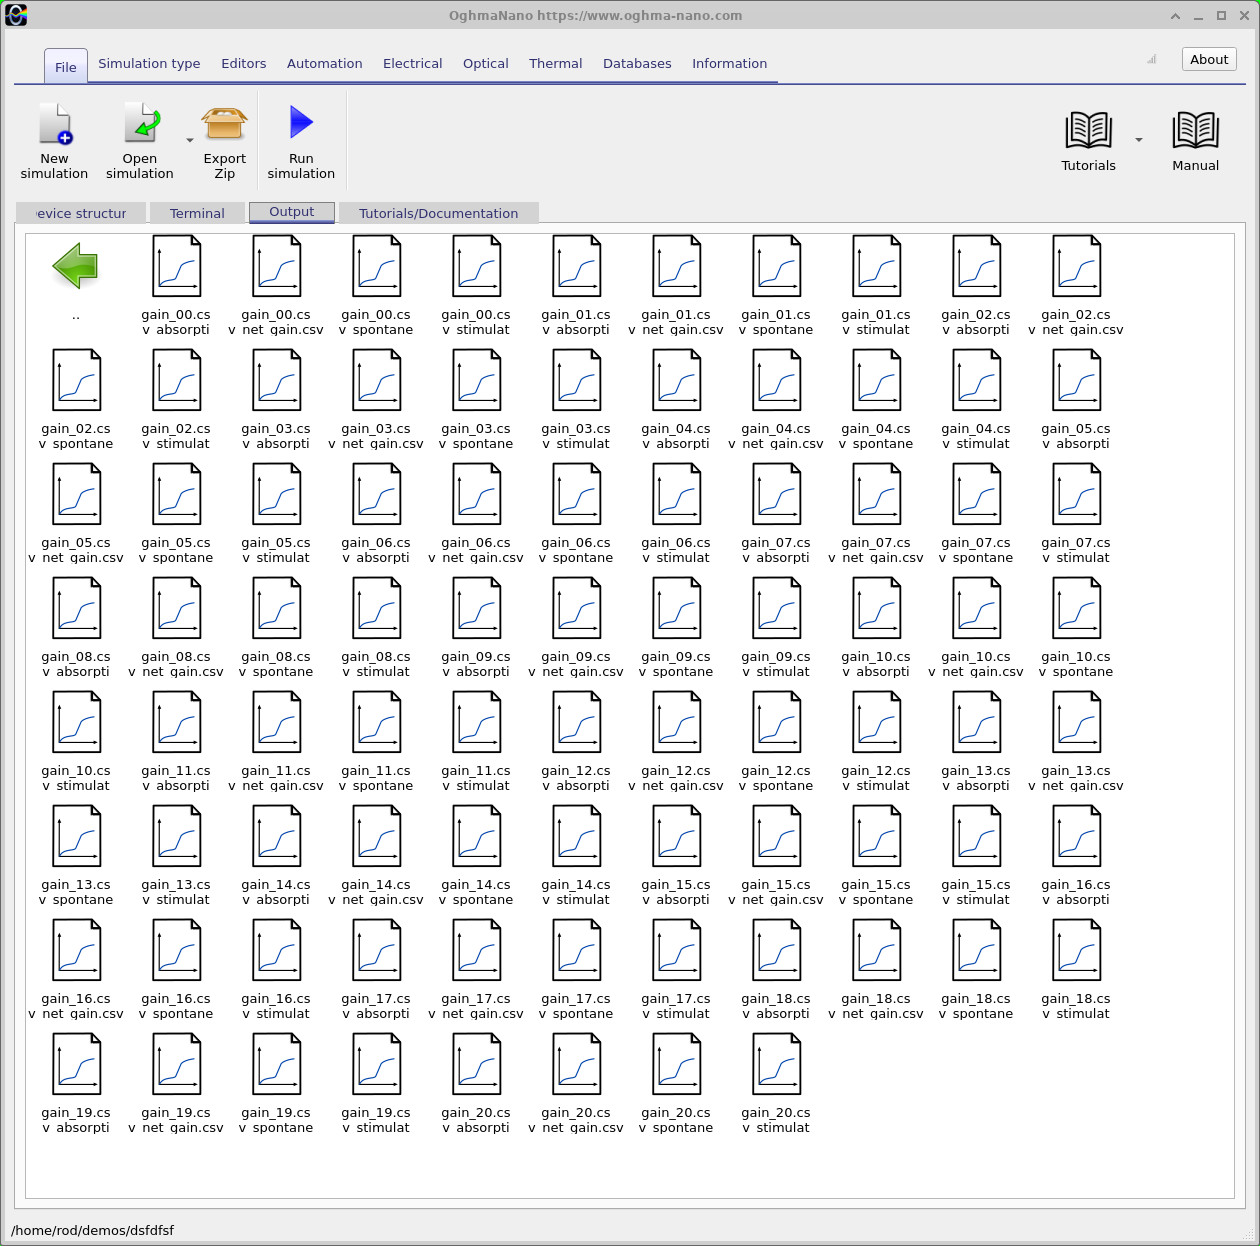Select gain_02.csv net gain file icon
The height and width of the screenshot is (1246, 1260).
[1076, 266]
